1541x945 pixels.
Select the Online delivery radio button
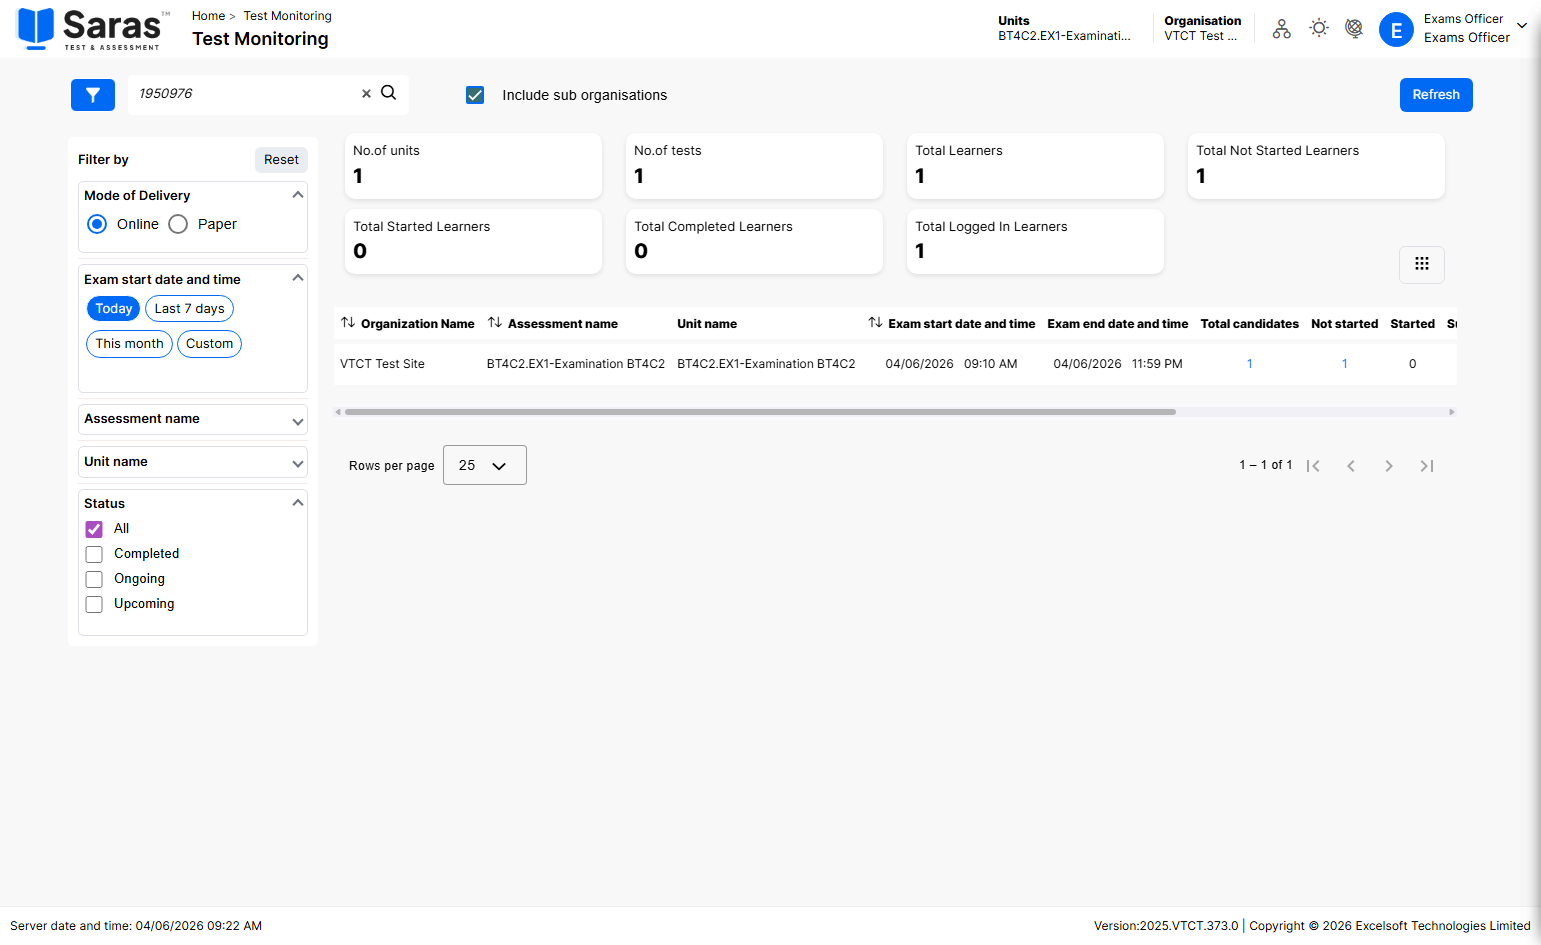click(97, 224)
